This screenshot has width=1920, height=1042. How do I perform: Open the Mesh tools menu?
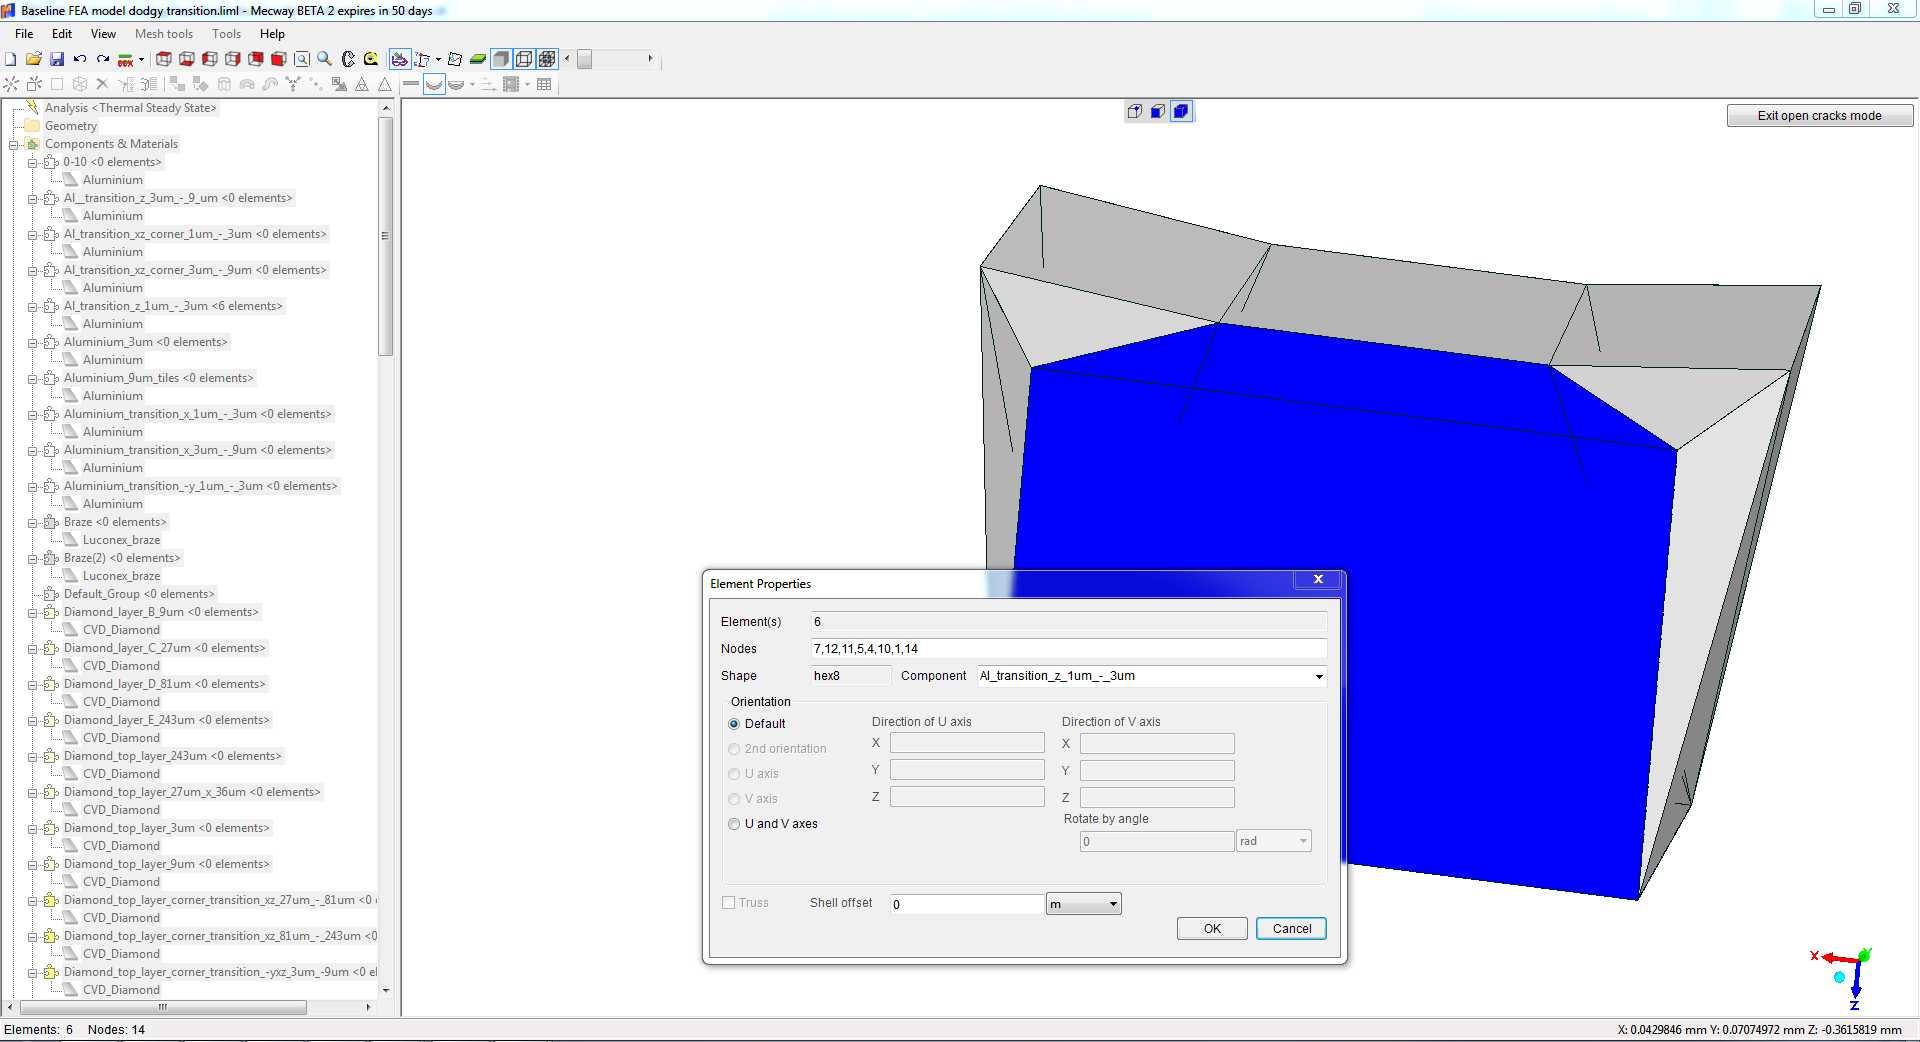click(x=164, y=34)
